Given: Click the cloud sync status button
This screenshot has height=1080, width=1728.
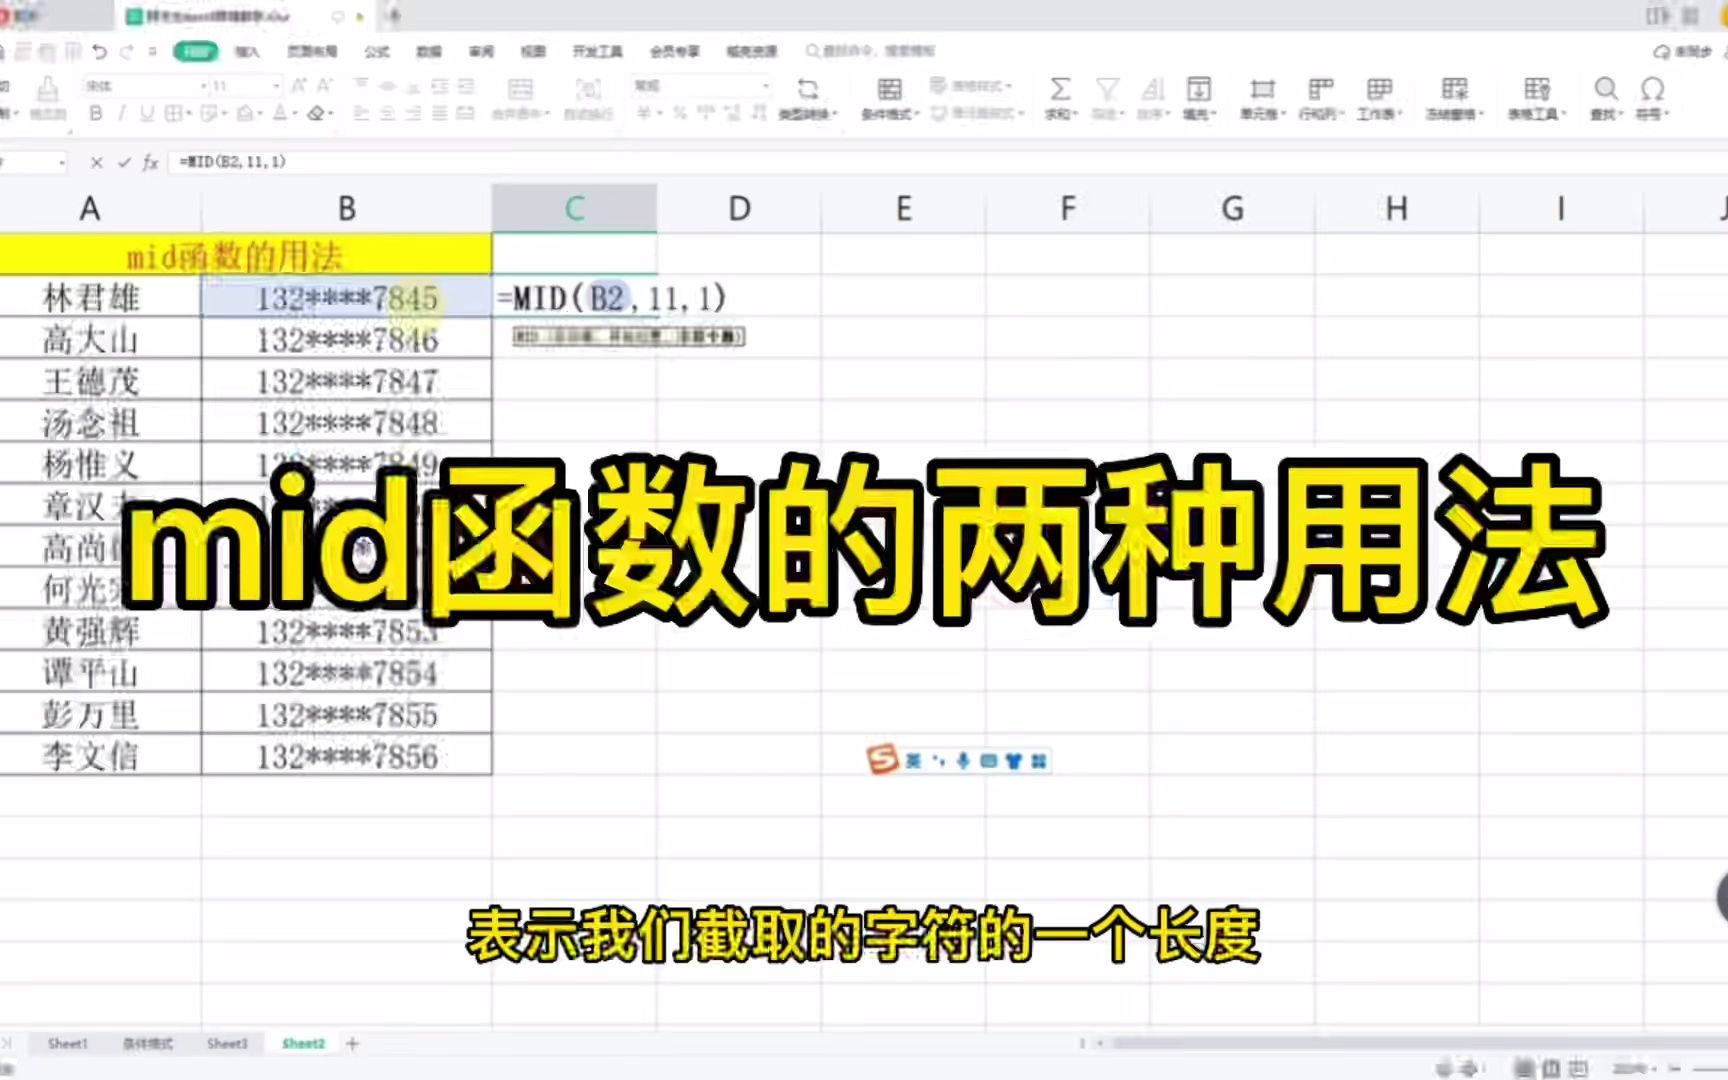Looking at the screenshot, I should click(1682, 51).
